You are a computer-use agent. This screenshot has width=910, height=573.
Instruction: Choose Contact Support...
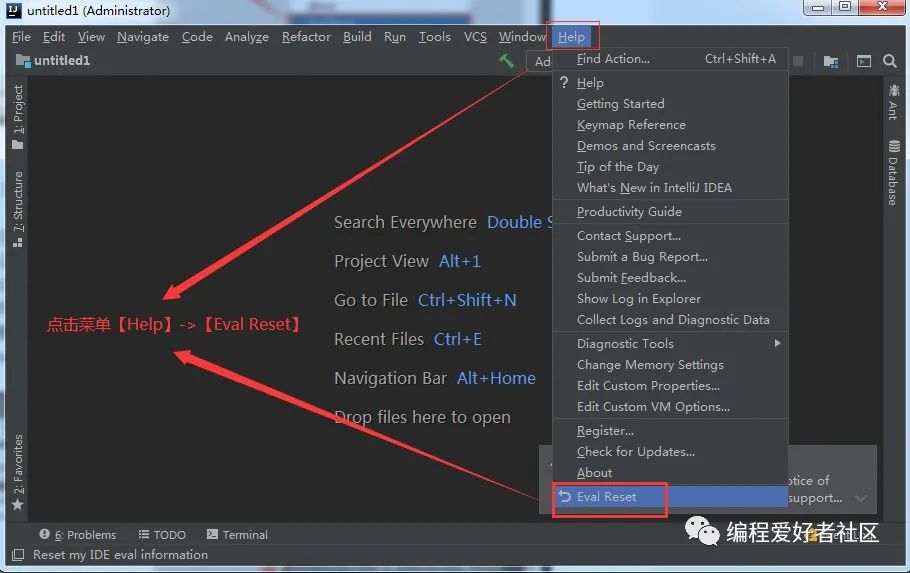[670, 235]
